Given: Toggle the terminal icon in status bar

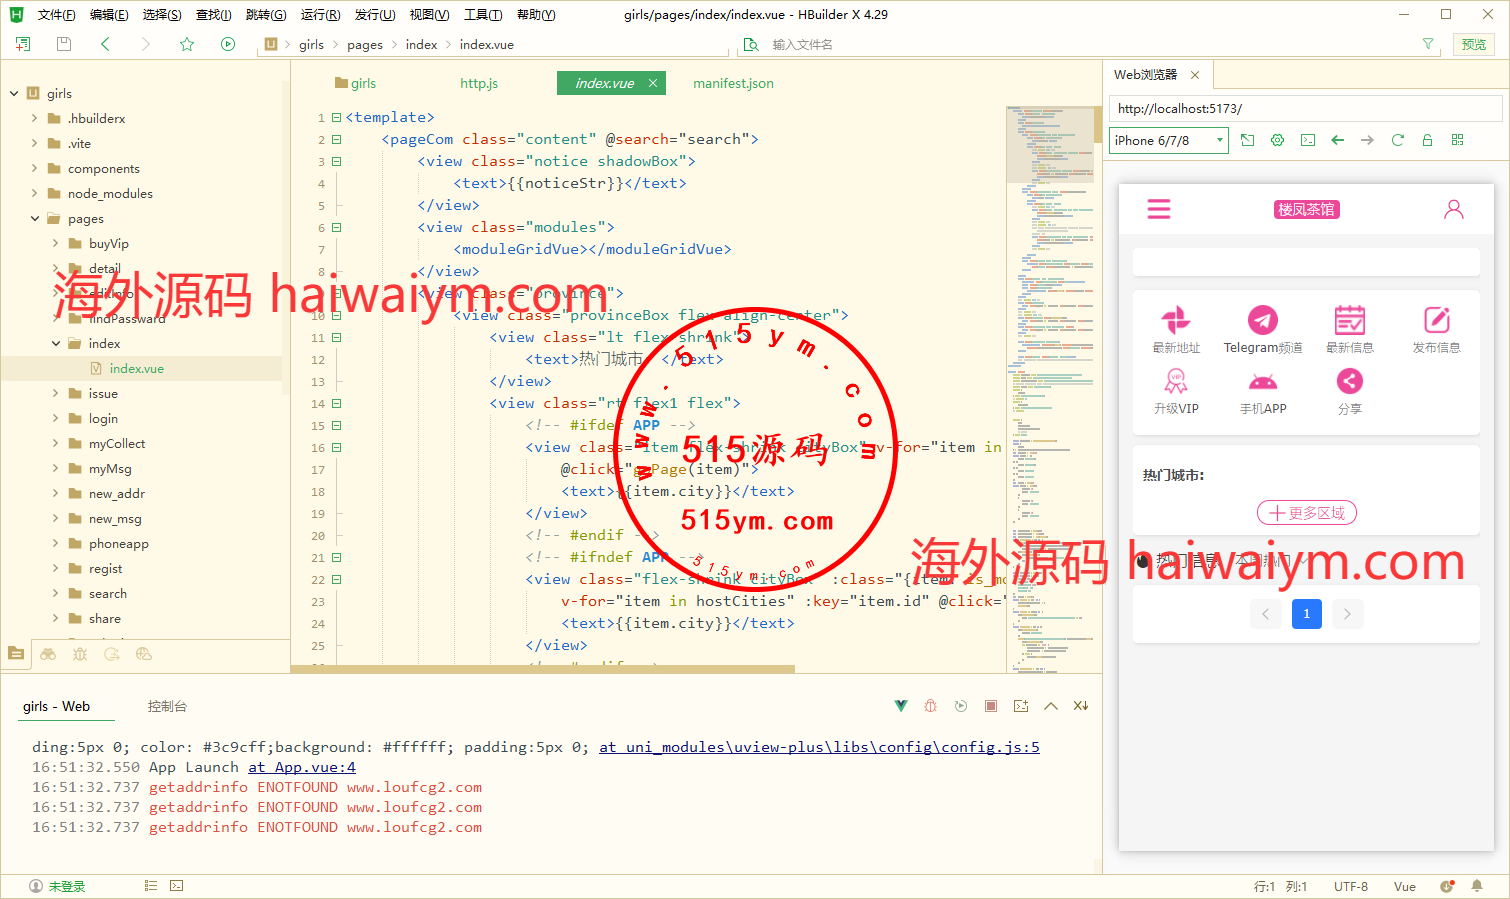Looking at the screenshot, I should (177, 886).
